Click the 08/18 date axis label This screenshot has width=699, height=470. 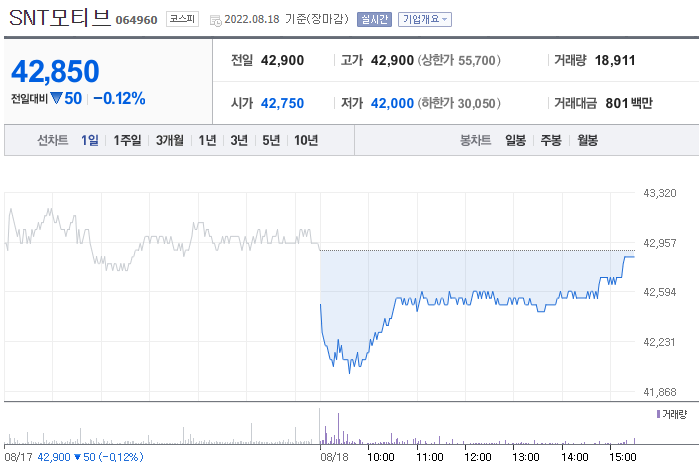(x=334, y=458)
